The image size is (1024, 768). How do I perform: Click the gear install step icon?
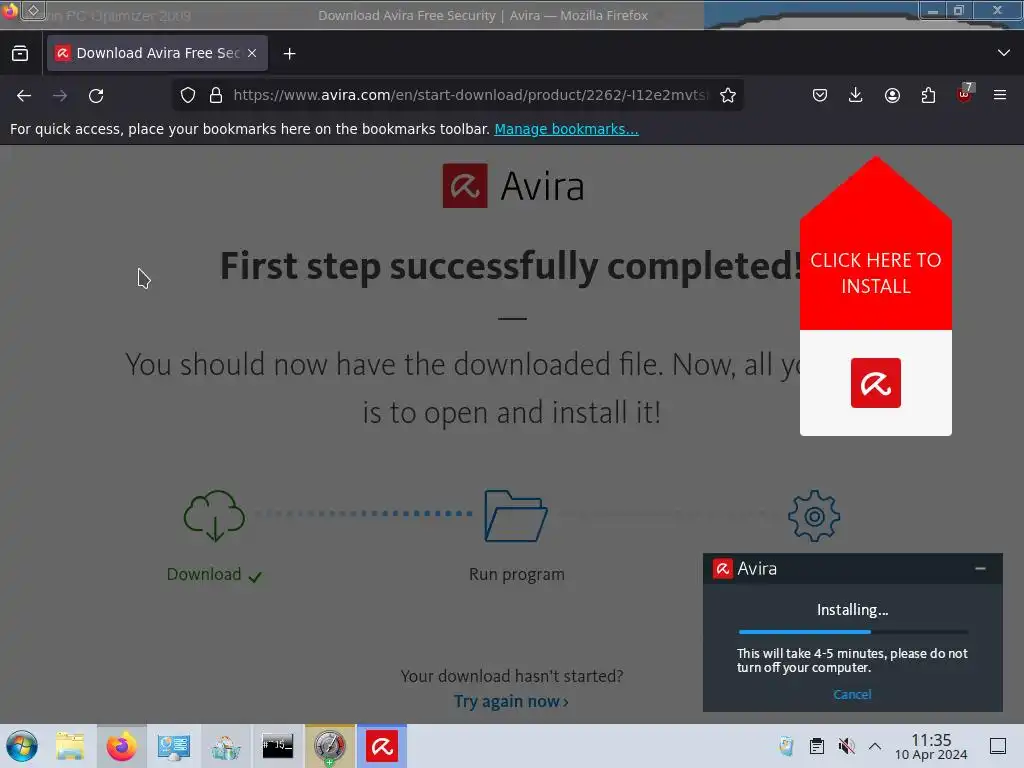(x=814, y=516)
